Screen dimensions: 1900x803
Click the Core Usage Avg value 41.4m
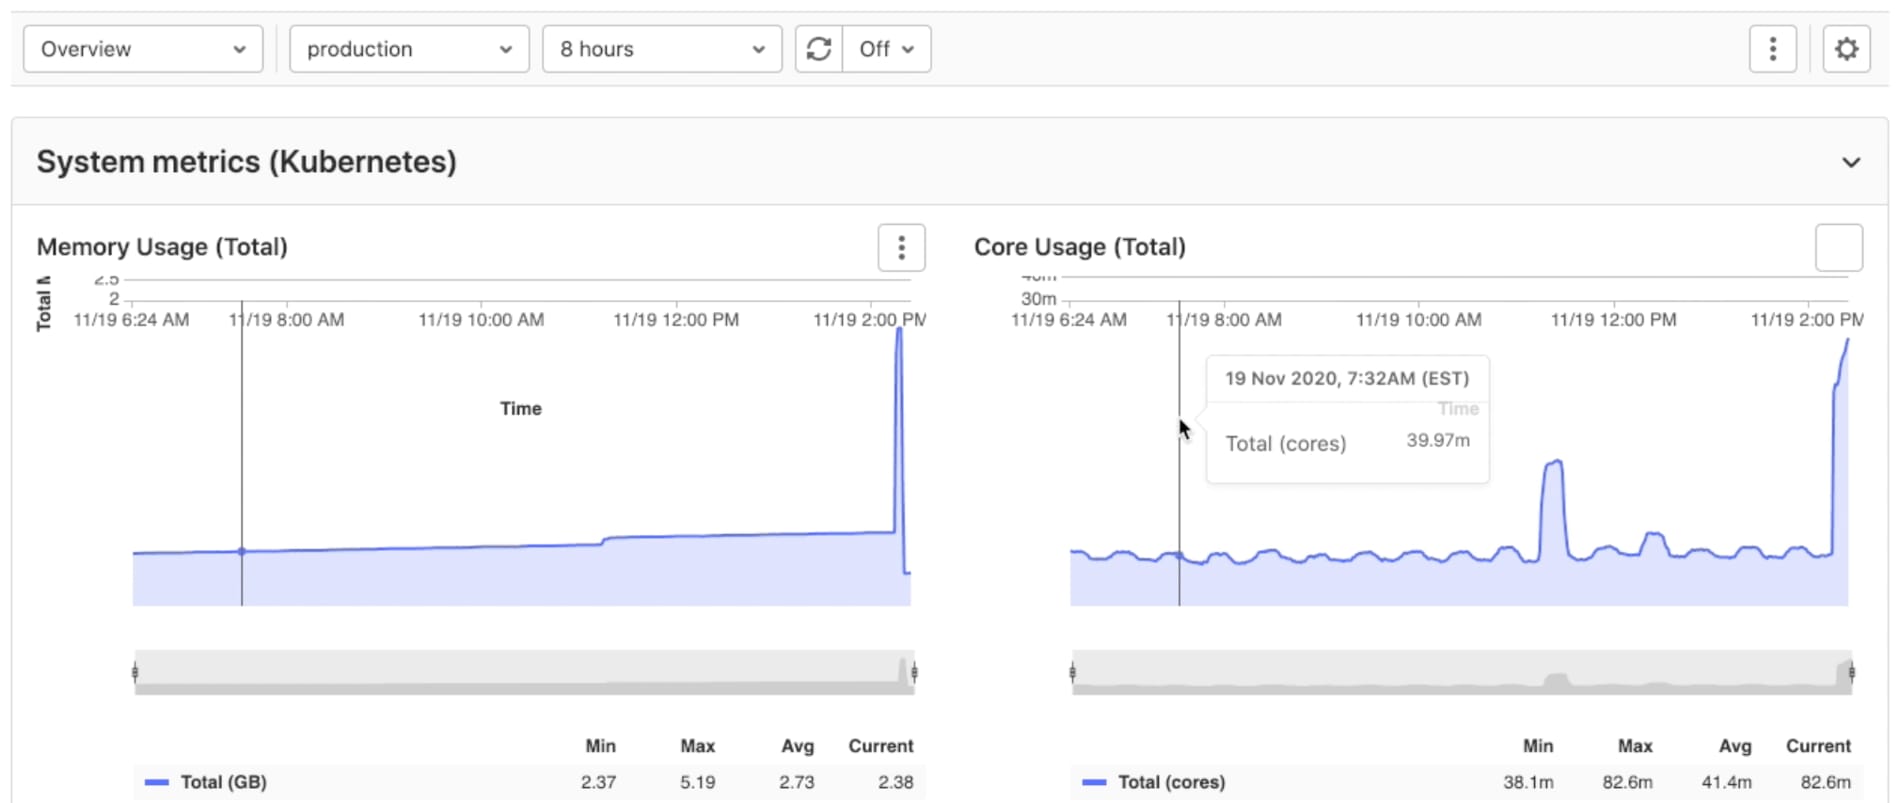(x=1727, y=782)
